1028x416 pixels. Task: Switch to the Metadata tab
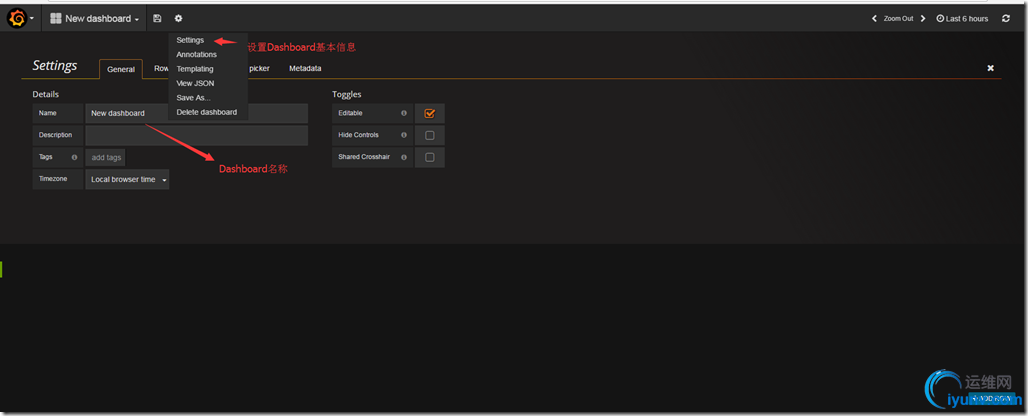point(306,69)
